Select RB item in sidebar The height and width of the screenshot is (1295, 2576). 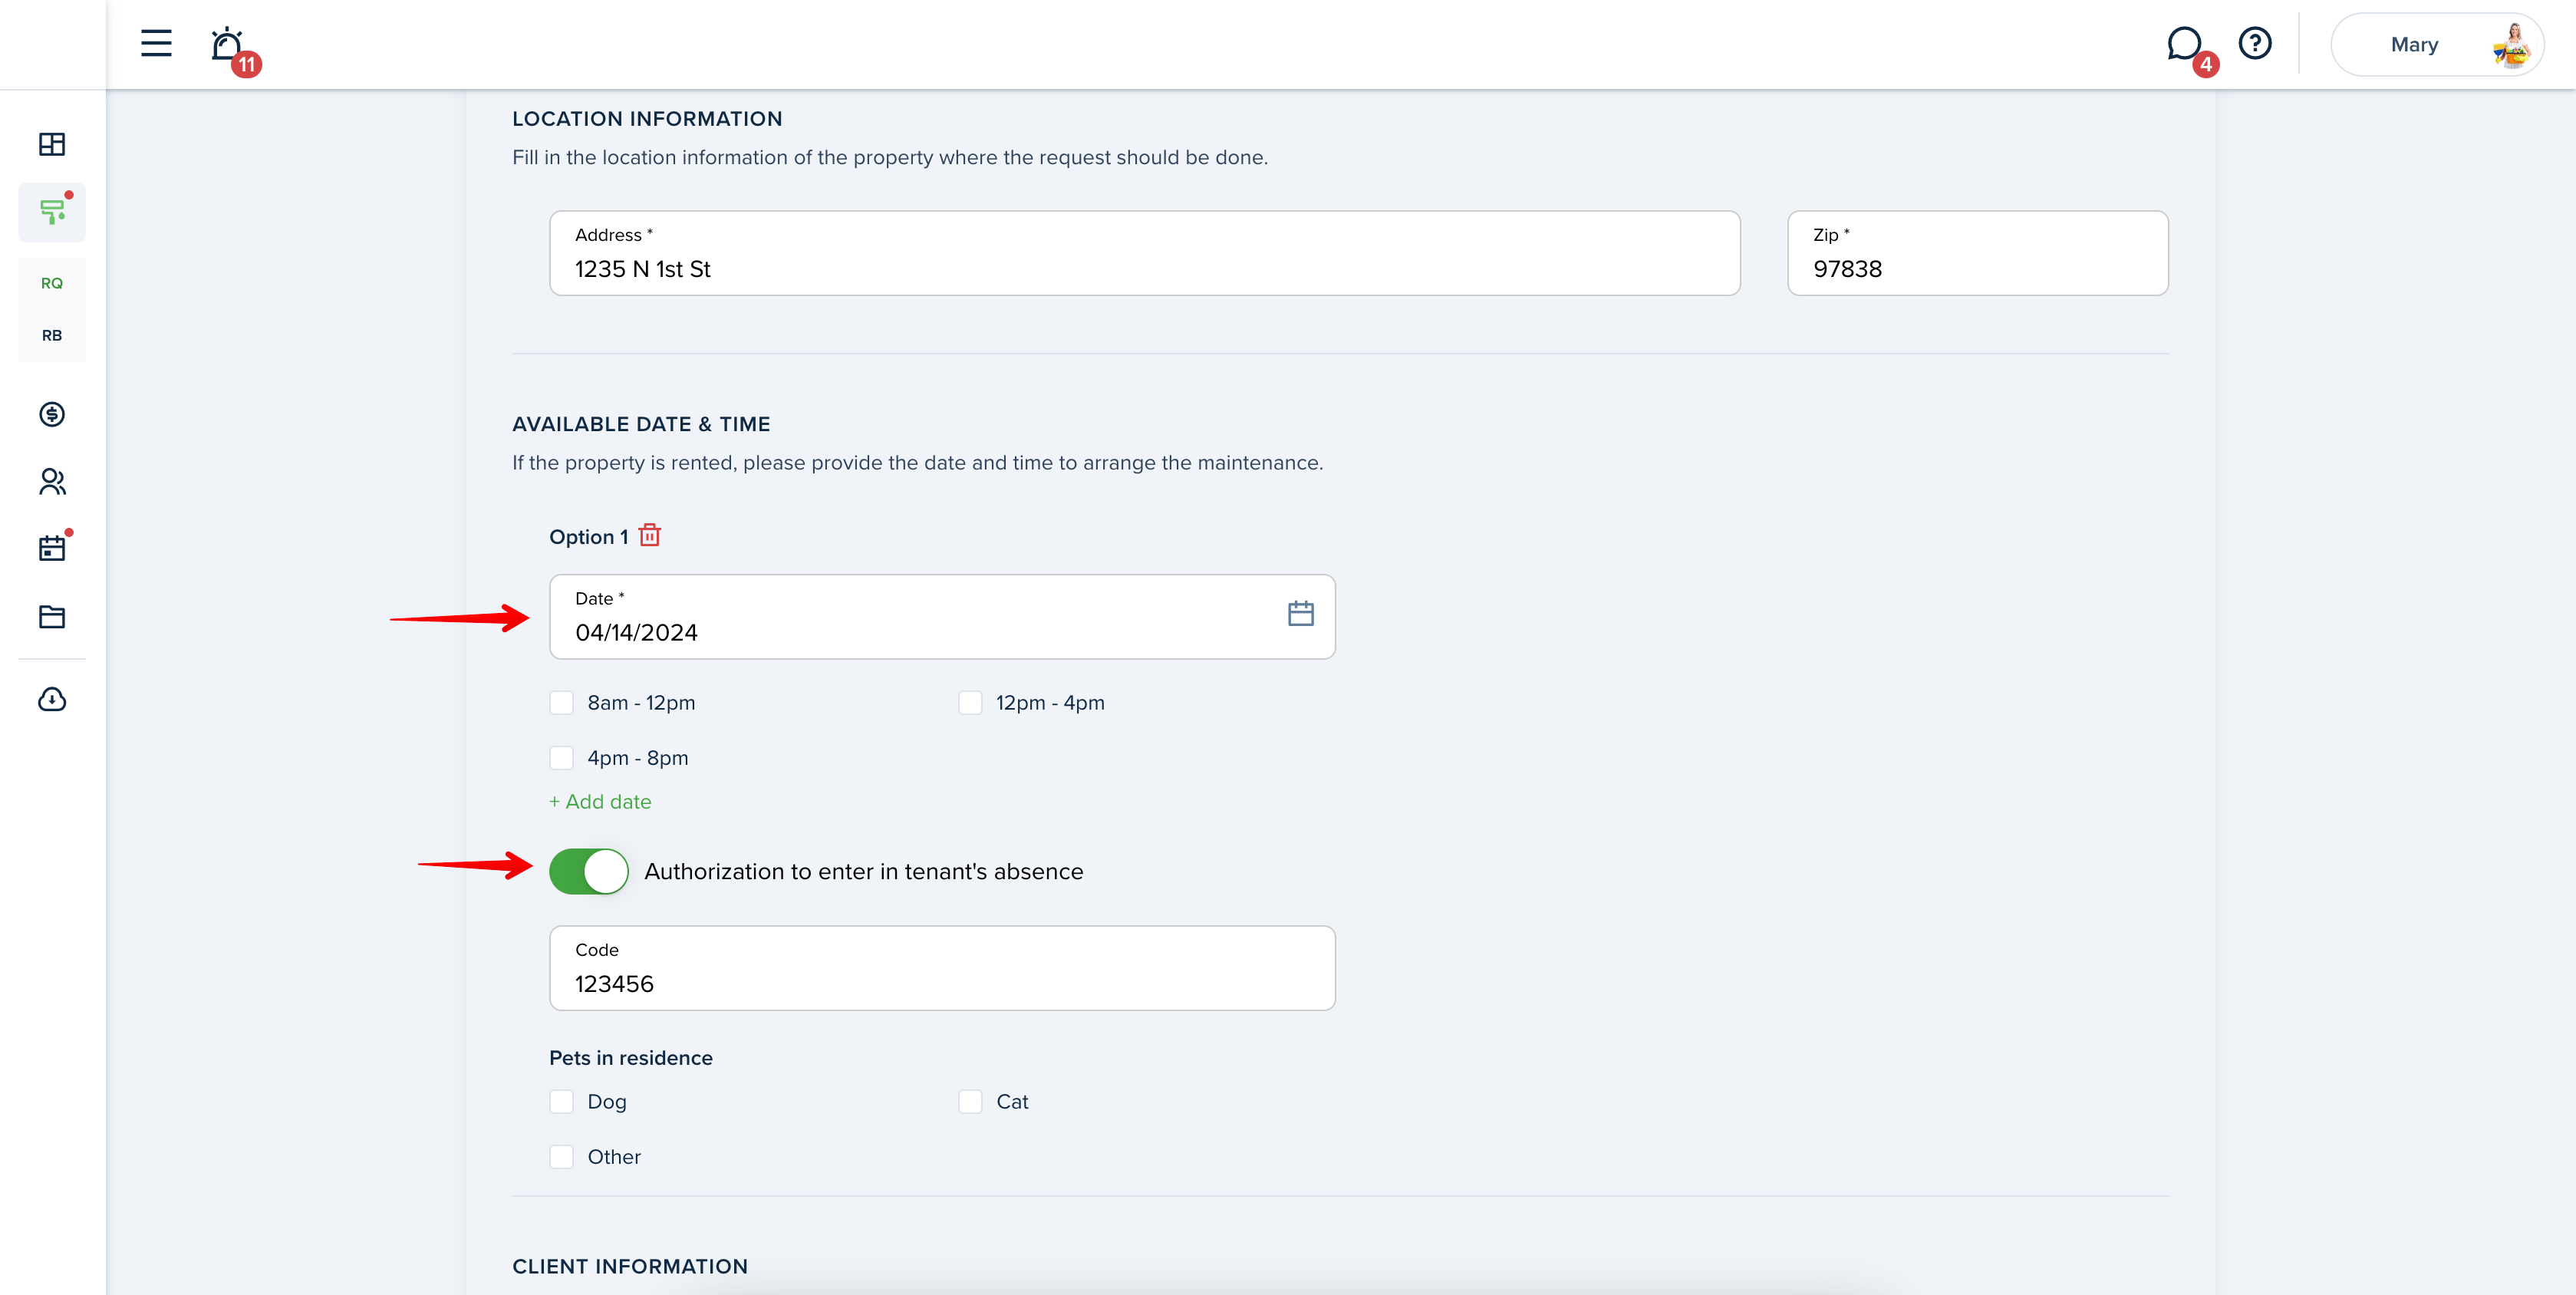click(52, 335)
